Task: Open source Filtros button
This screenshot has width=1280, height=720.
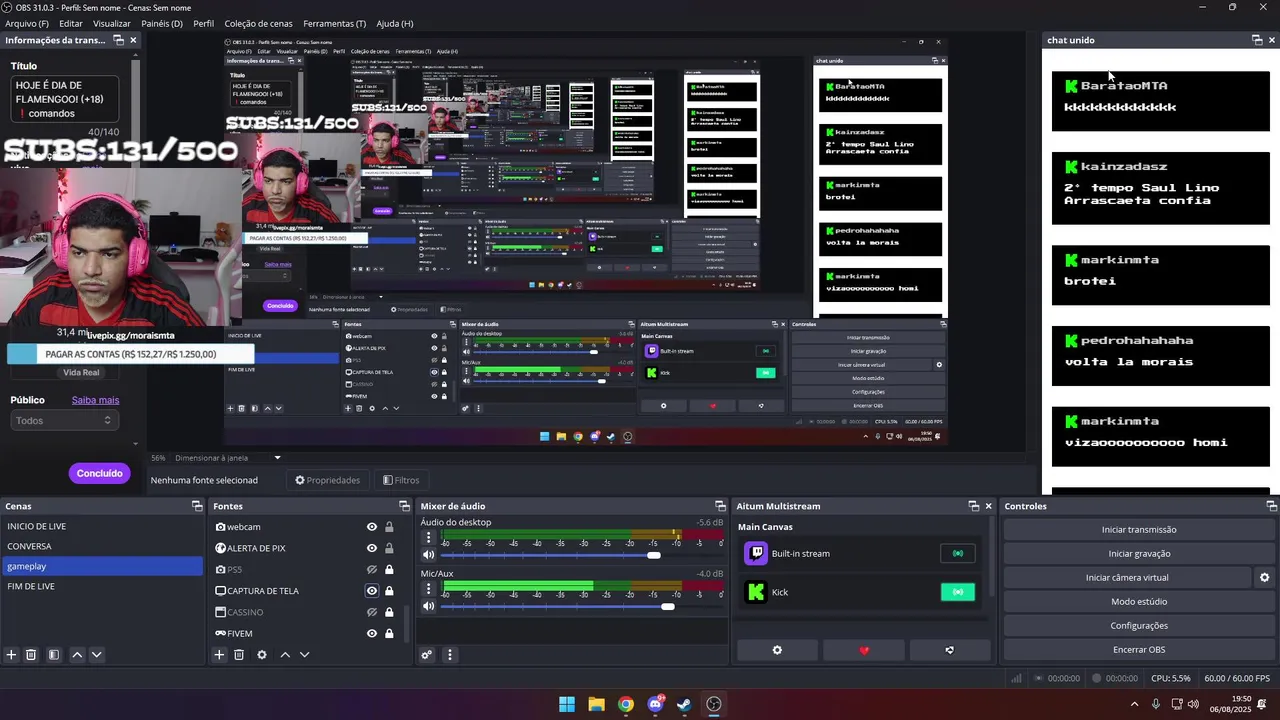Action: [401, 480]
